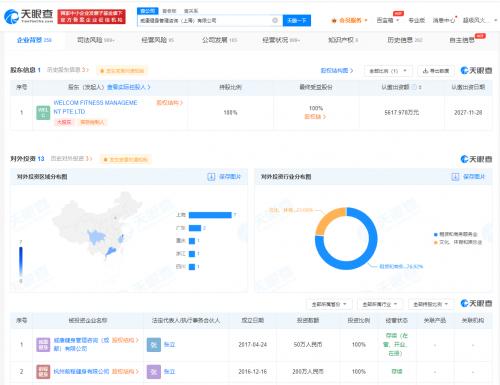Click 保存图片 on the regional distribution chart
The image size is (500, 385).
(230, 177)
